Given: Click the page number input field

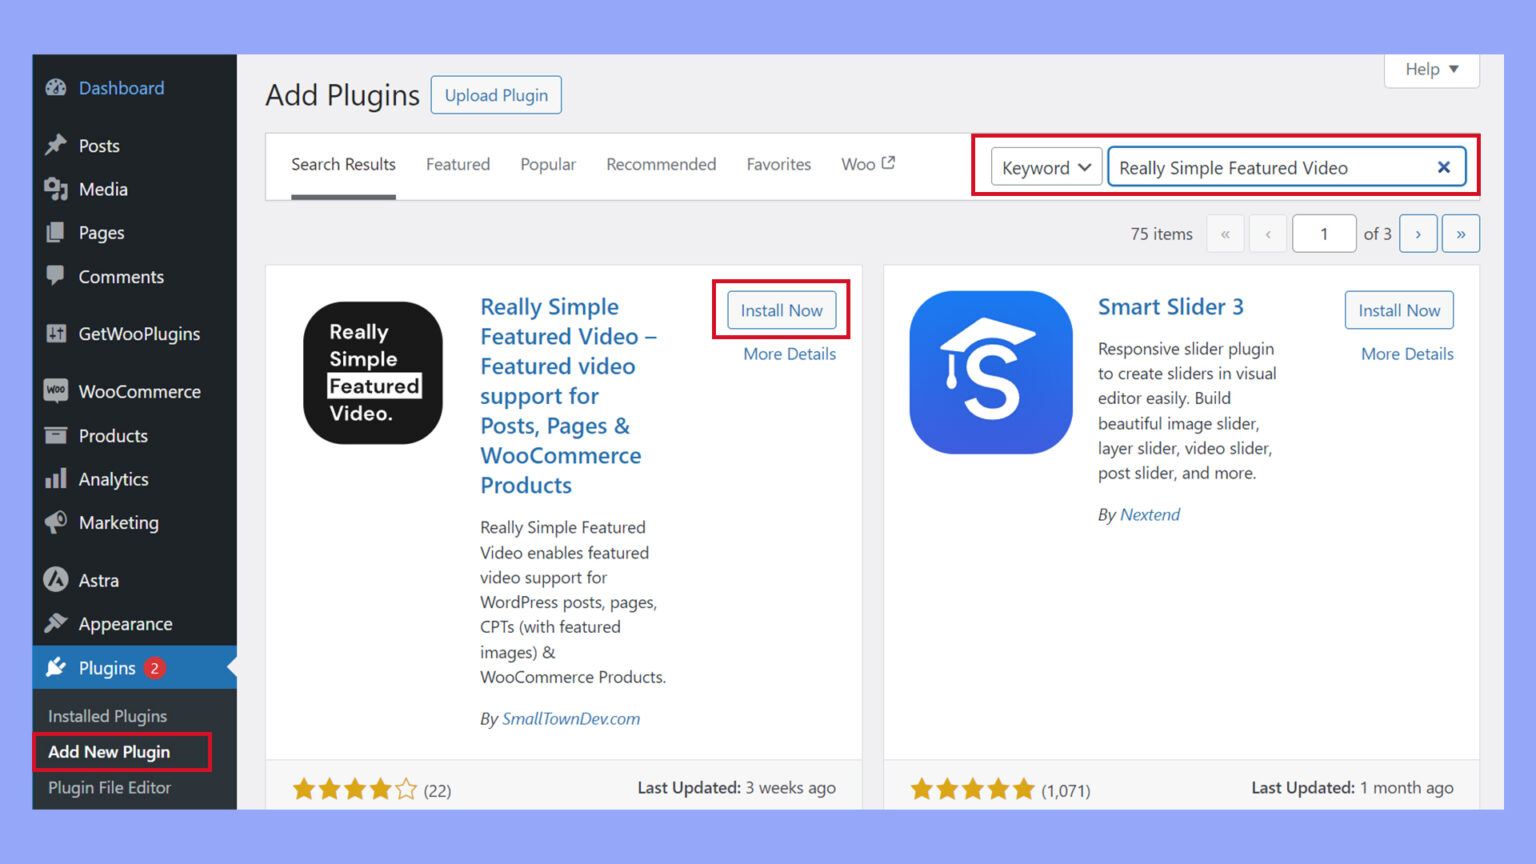Looking at the screenshot, I should click(1324, 233).
